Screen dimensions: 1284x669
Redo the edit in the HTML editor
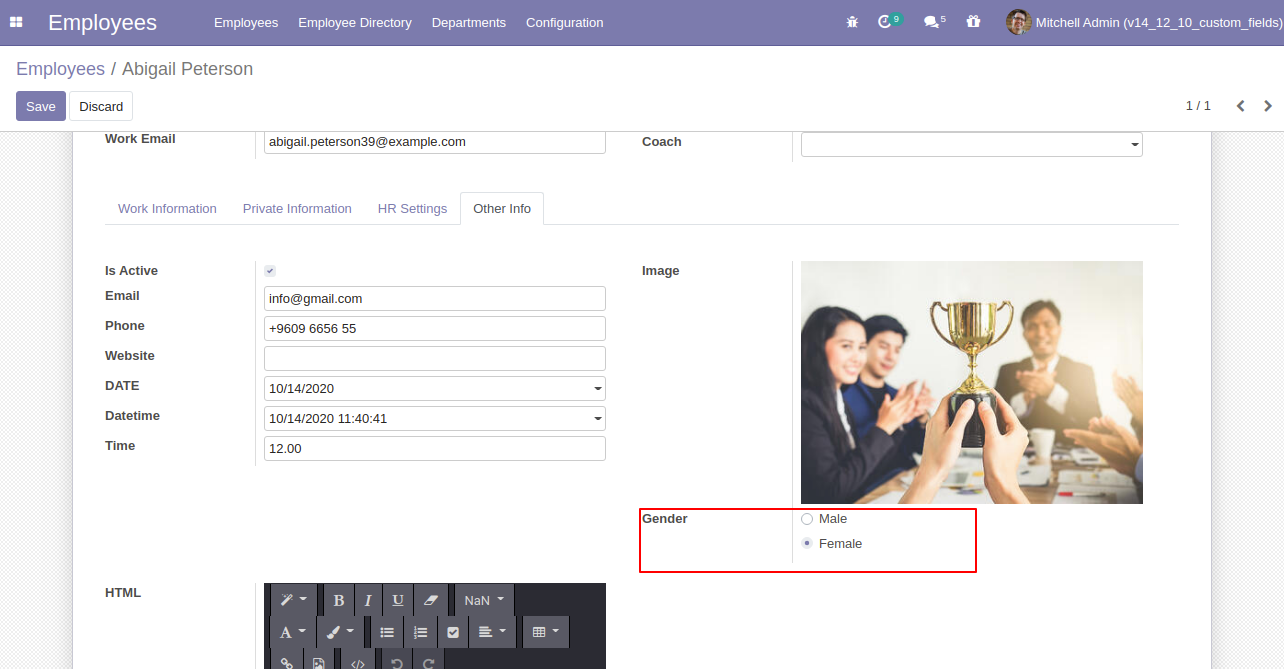pos(429,661)
